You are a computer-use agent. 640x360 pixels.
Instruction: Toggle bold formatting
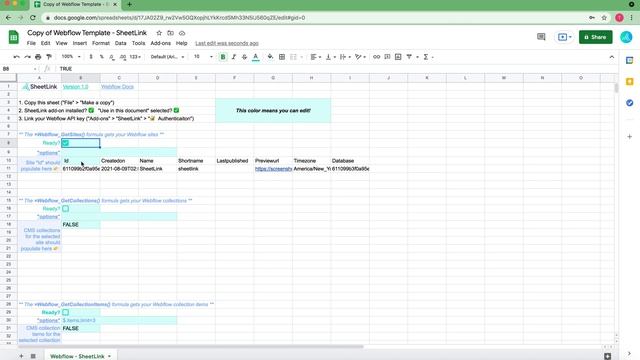(223, 57)
